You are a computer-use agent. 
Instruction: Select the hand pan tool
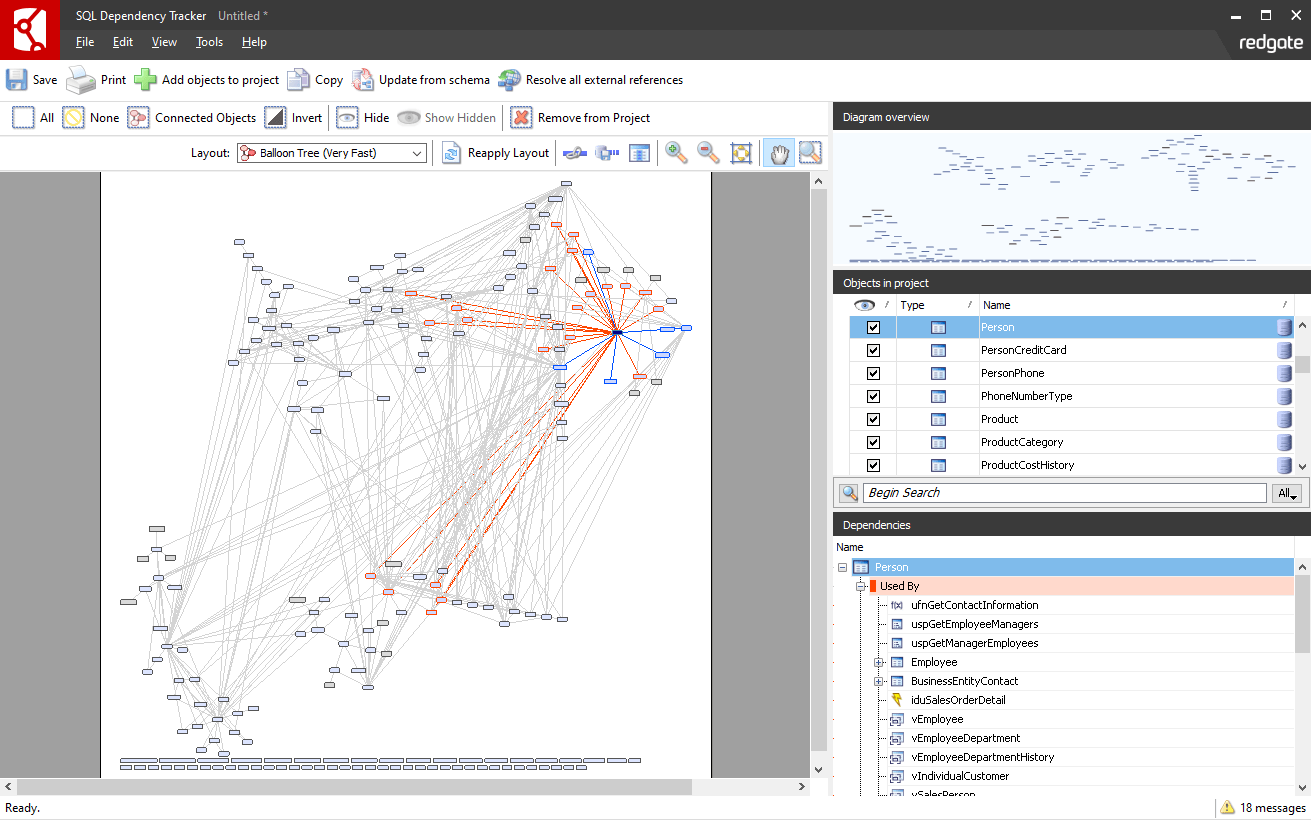(777, 152)
